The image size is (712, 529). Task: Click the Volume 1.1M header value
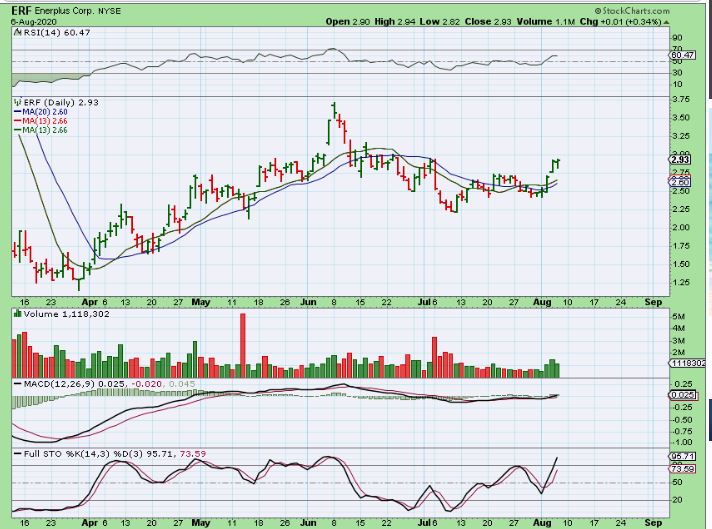(546, 22)
